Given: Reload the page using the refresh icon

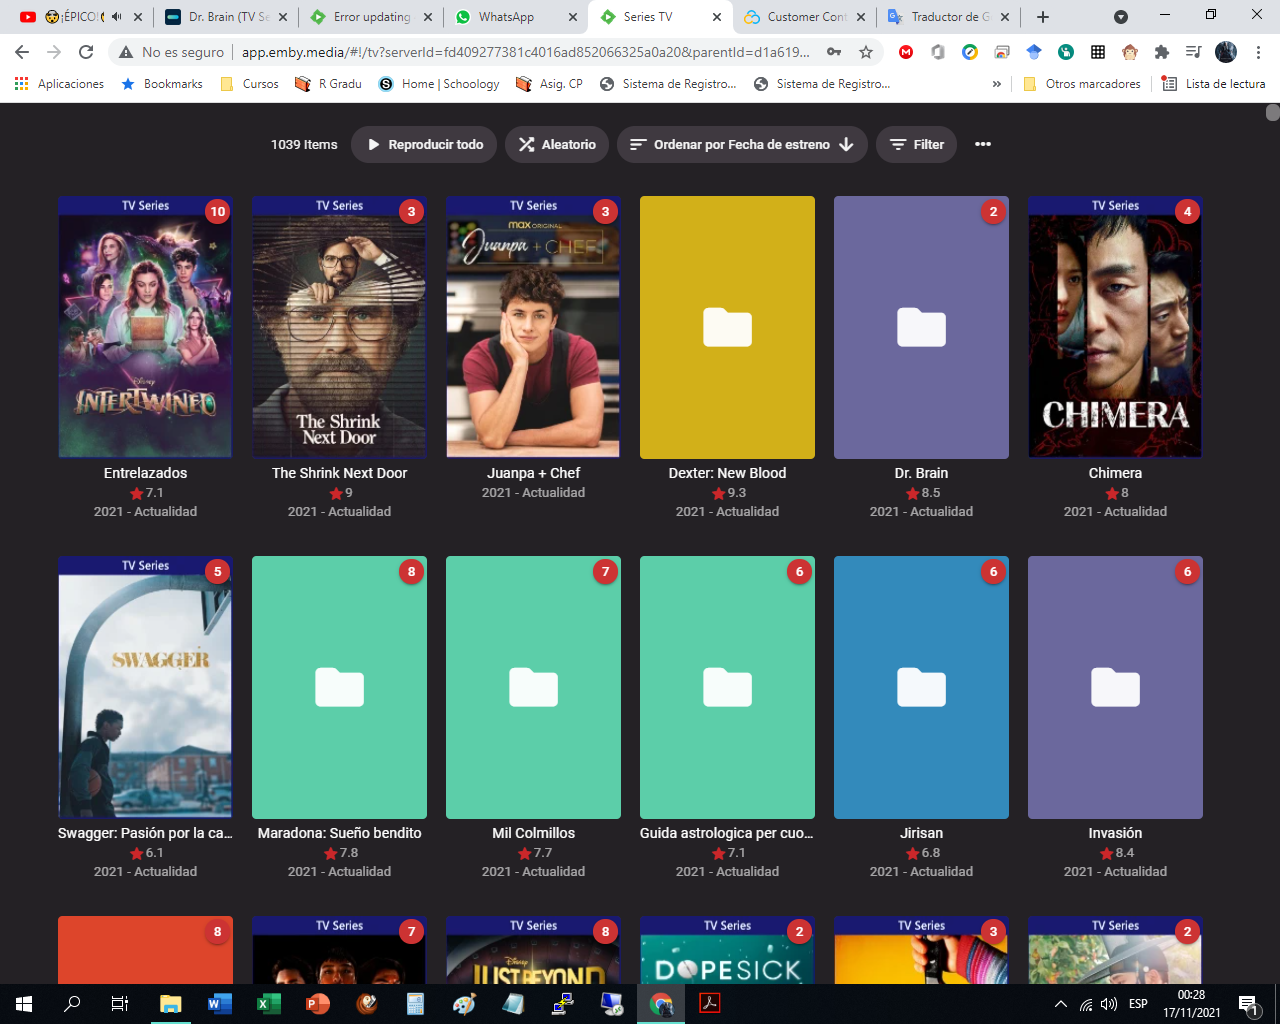Looking at the screenshot, I should pyautogui.click(x=86, y=52).
